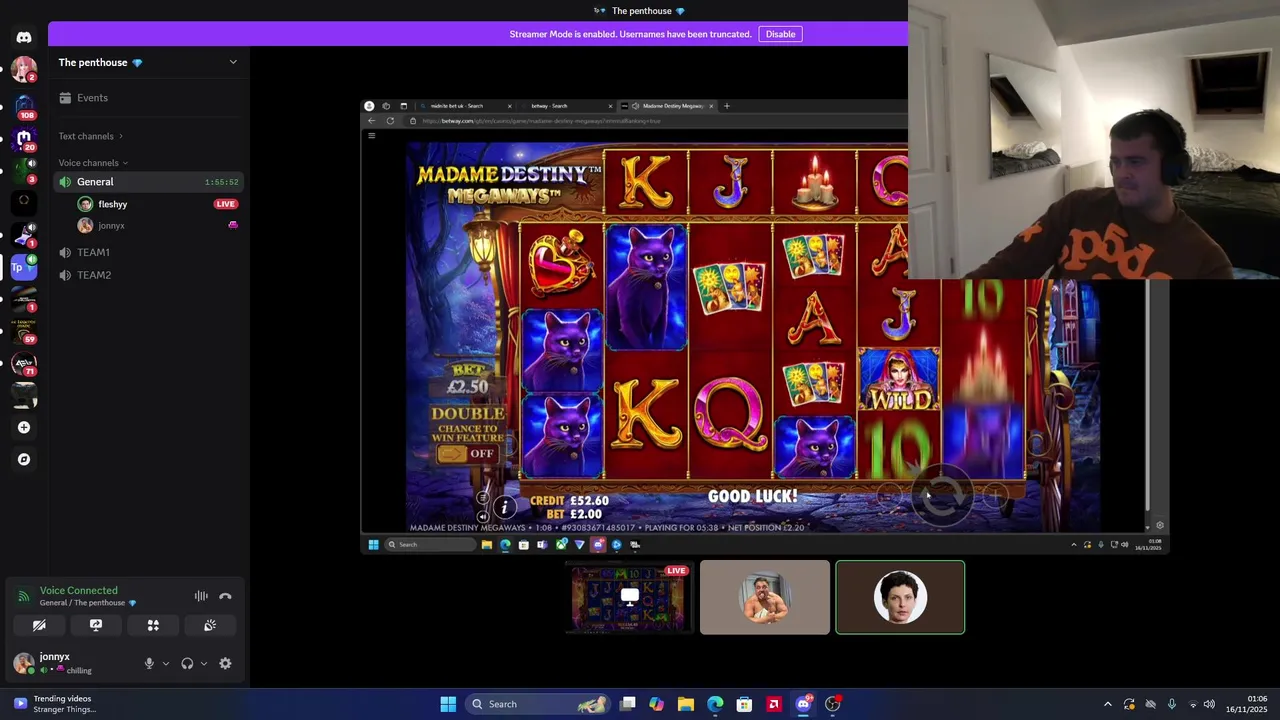This screenshot has width=1280, height=720.
Task: Click the slot game info button
Action: pos(504,507)
